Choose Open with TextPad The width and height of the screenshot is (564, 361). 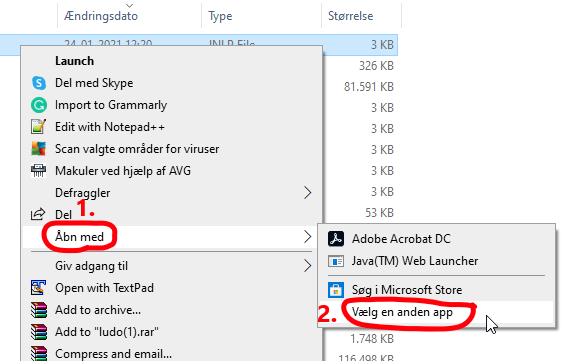pos(172,288)
